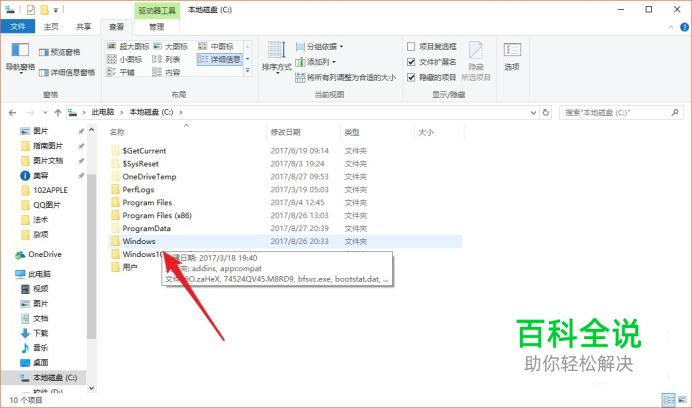Image resolution: width=692 pixels, height=408 pixels.
Task: Open folder Options (选项)
Action: point(512,57)
